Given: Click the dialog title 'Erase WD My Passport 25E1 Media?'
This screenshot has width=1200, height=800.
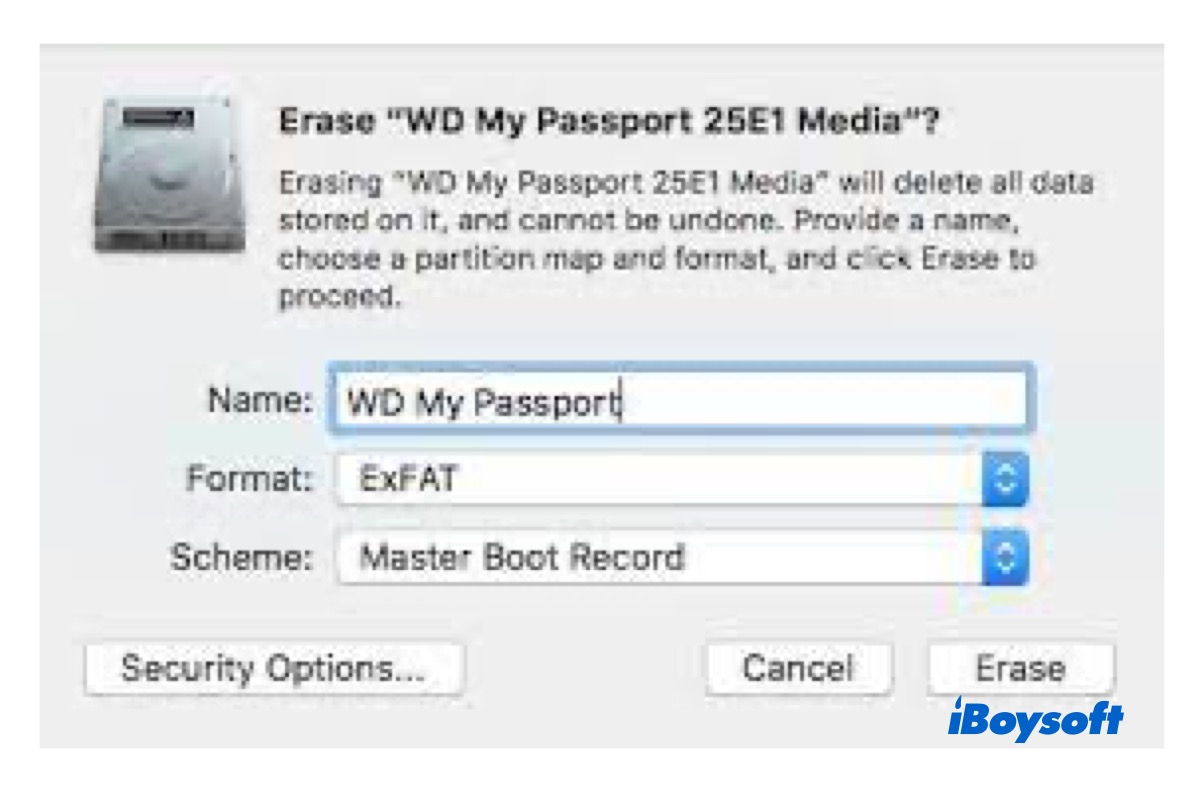Looking at the screenshot, I should (610, 123).
